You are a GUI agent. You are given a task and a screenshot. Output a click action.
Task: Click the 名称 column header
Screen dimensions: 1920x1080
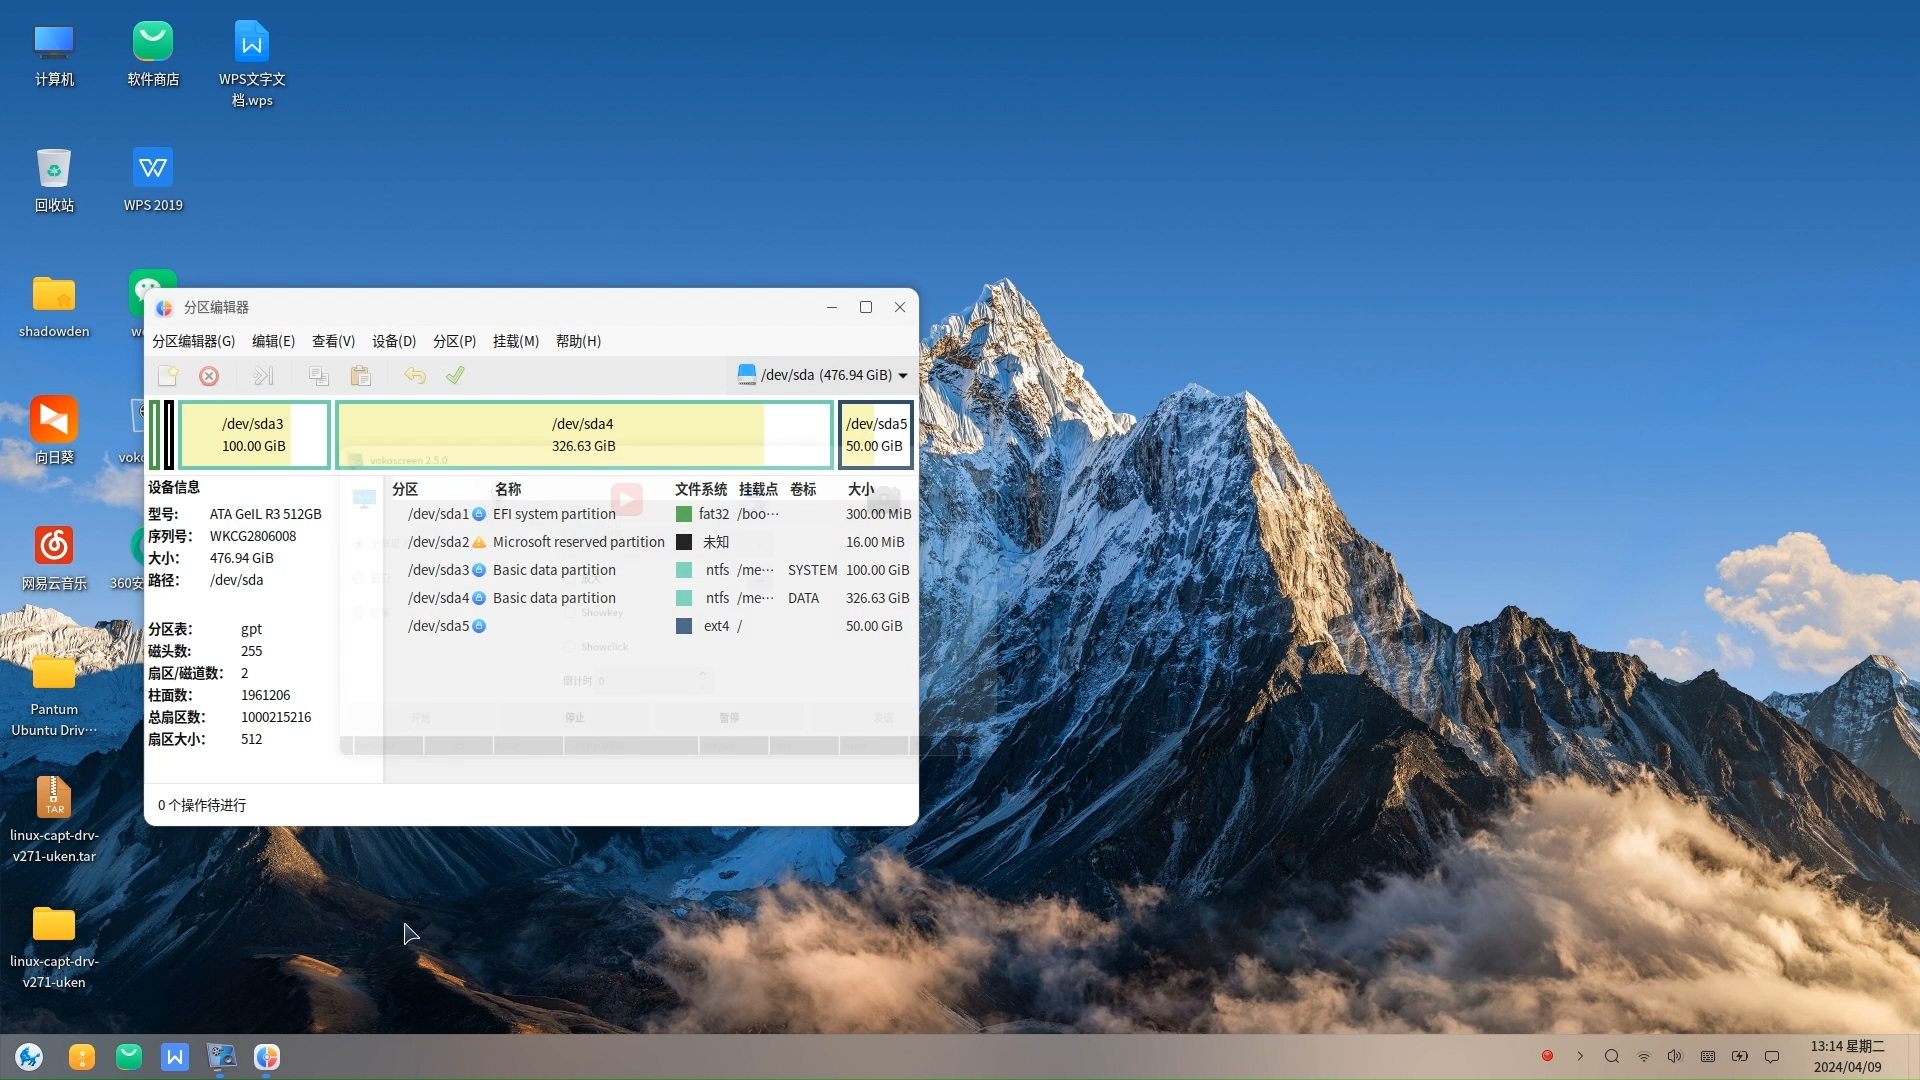[508, 489]
